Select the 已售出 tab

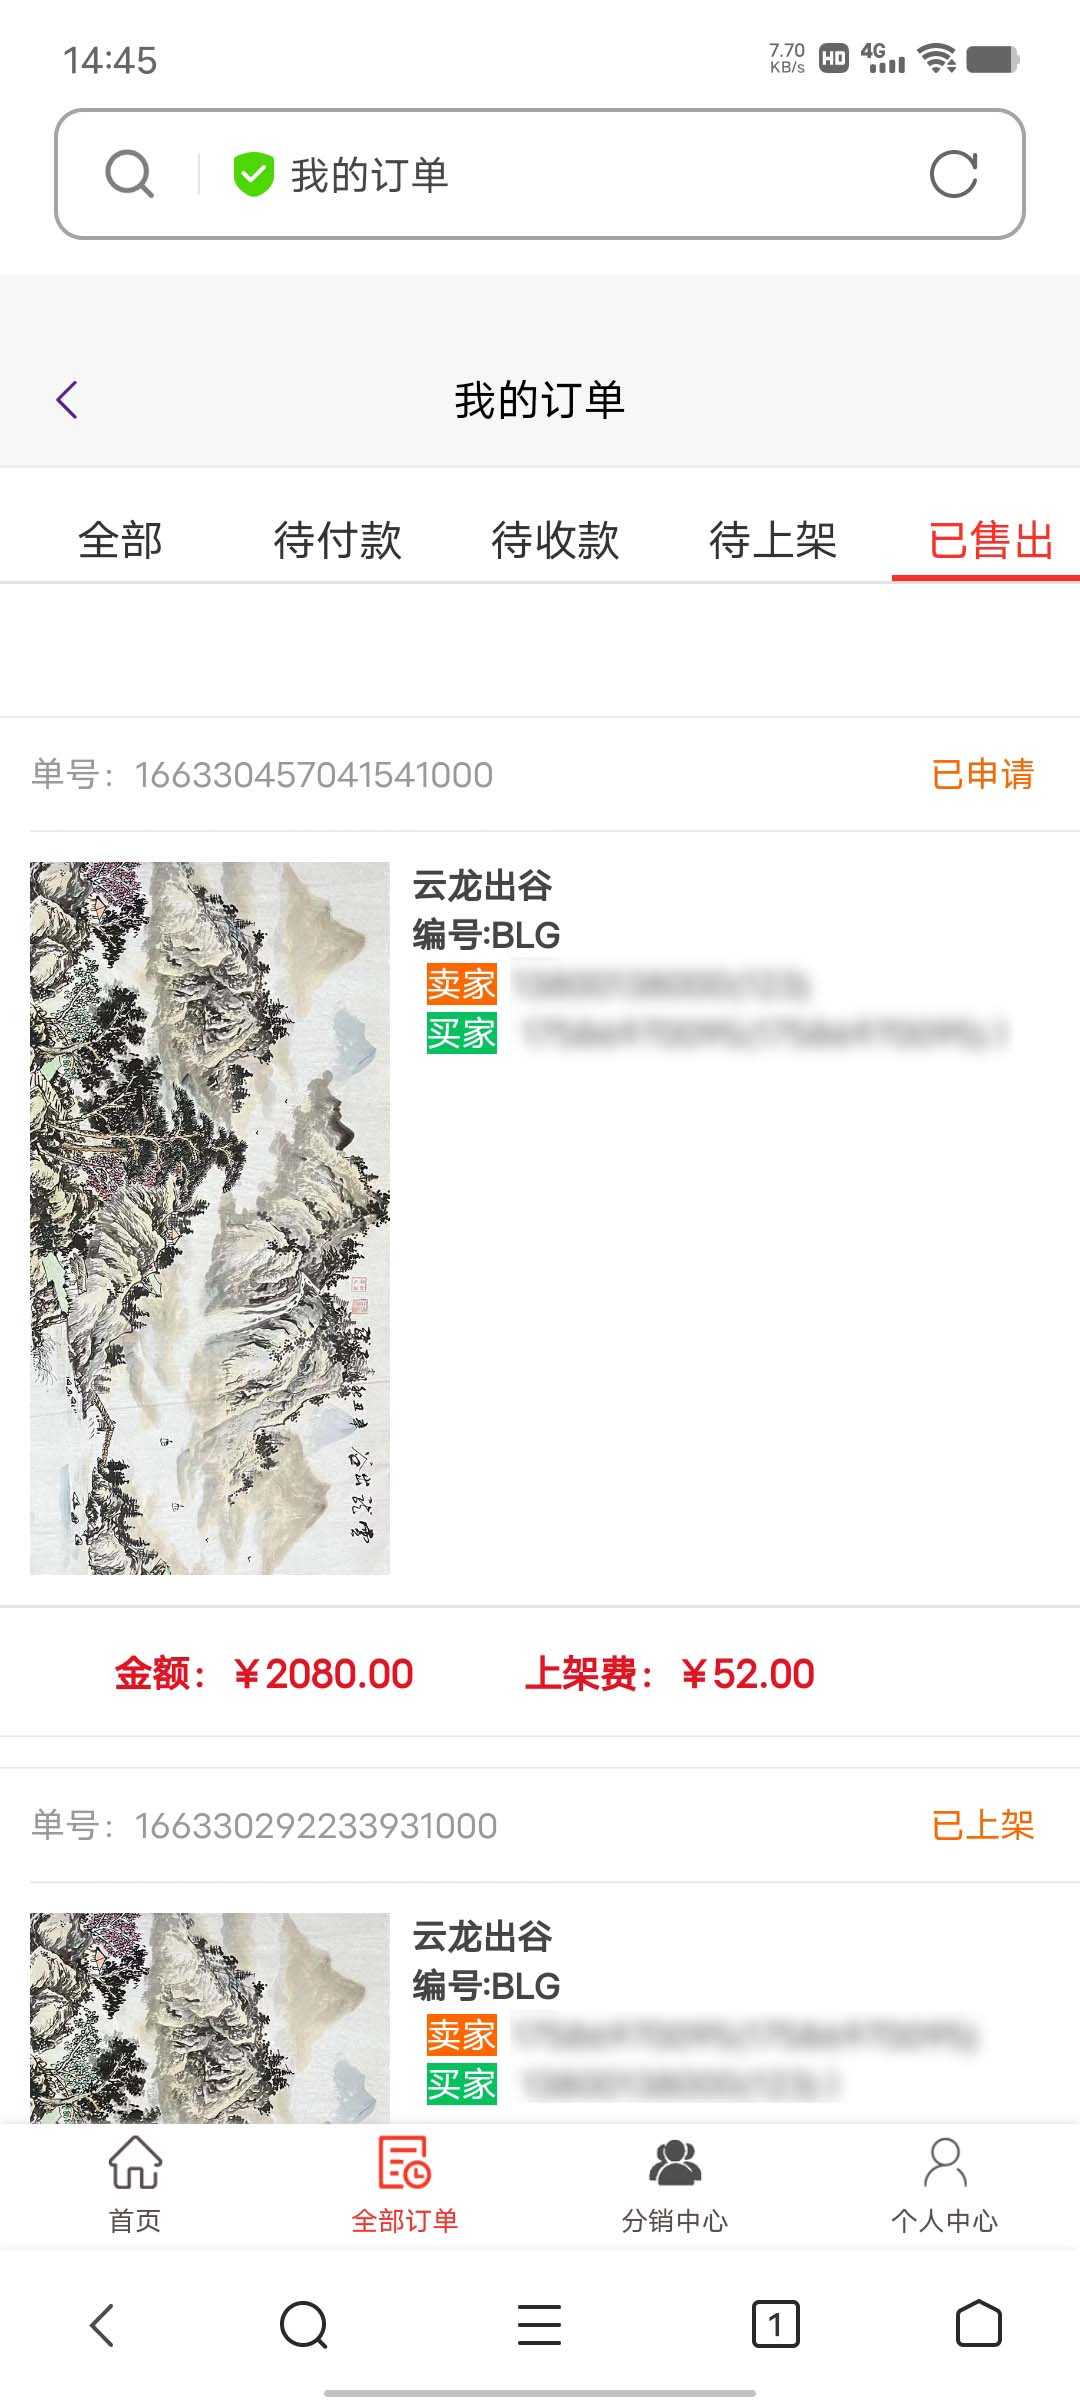(x=990, y=541)
